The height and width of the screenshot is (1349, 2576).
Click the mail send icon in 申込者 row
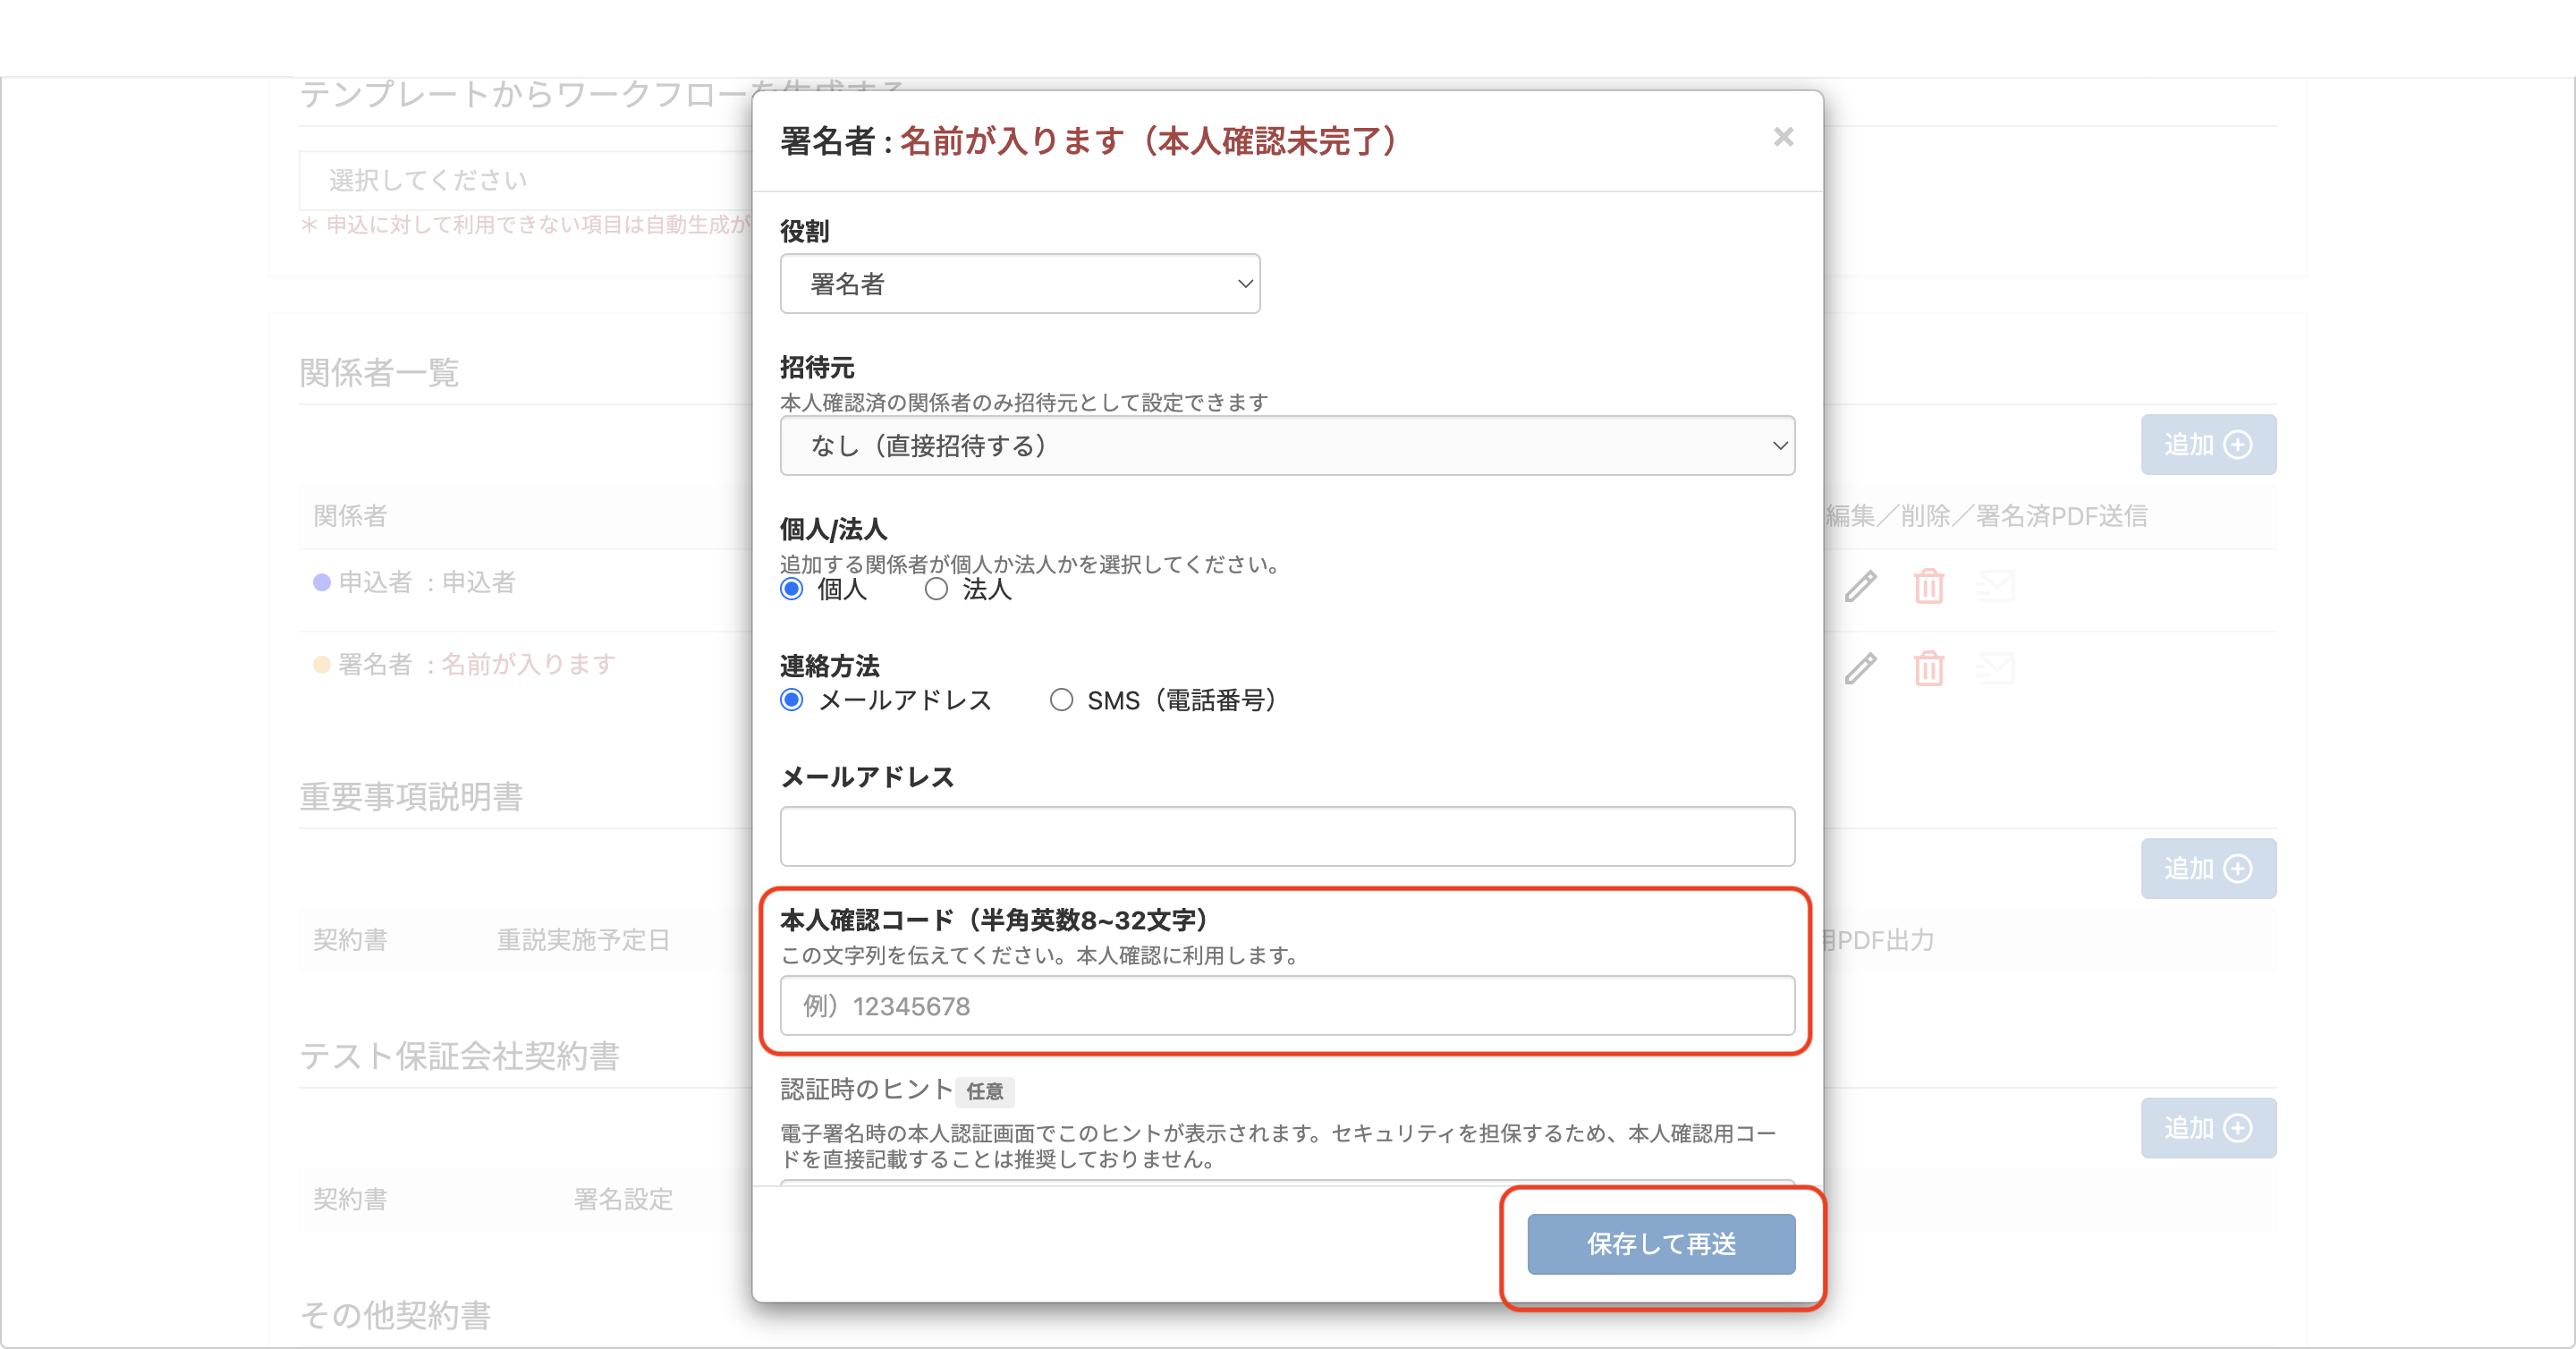1996,586
